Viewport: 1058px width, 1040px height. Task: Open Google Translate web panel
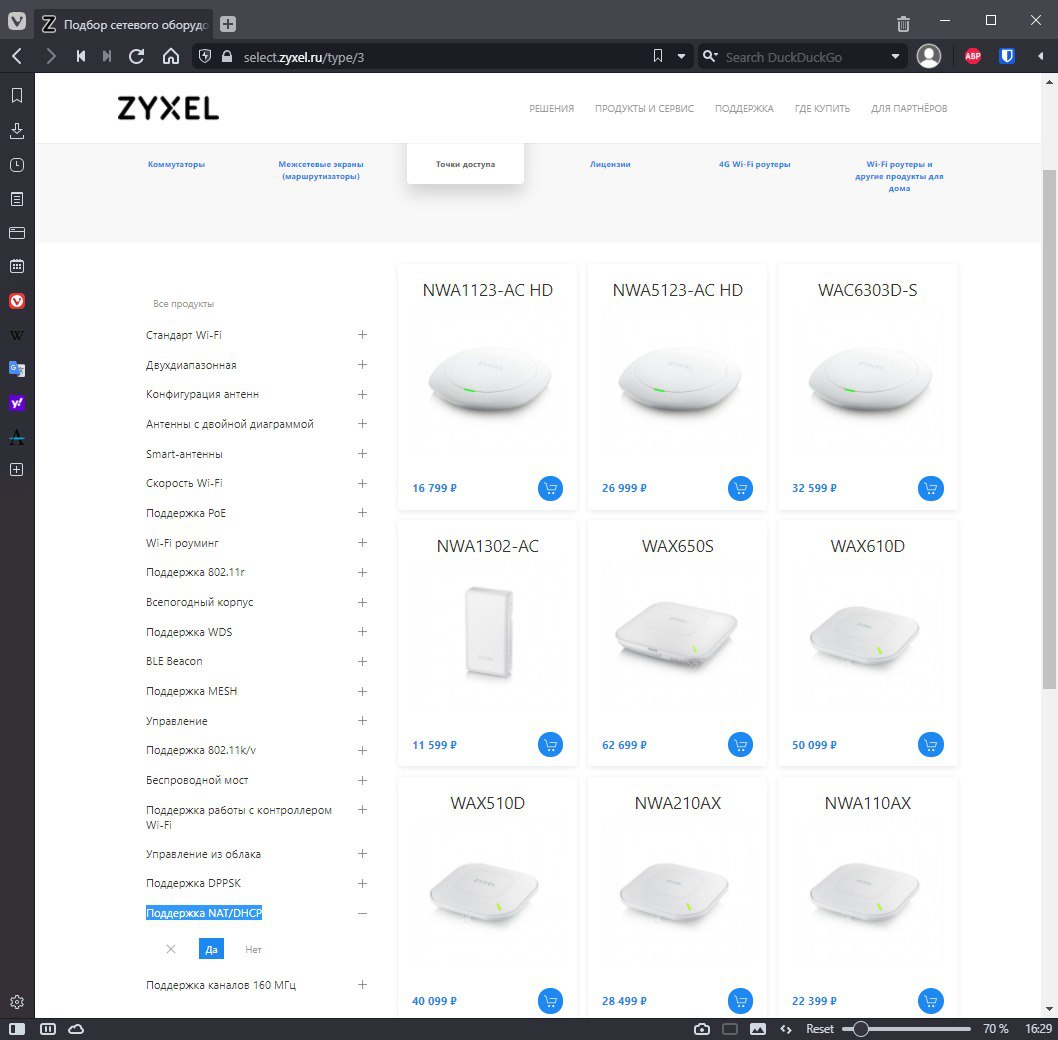point(17,369)
